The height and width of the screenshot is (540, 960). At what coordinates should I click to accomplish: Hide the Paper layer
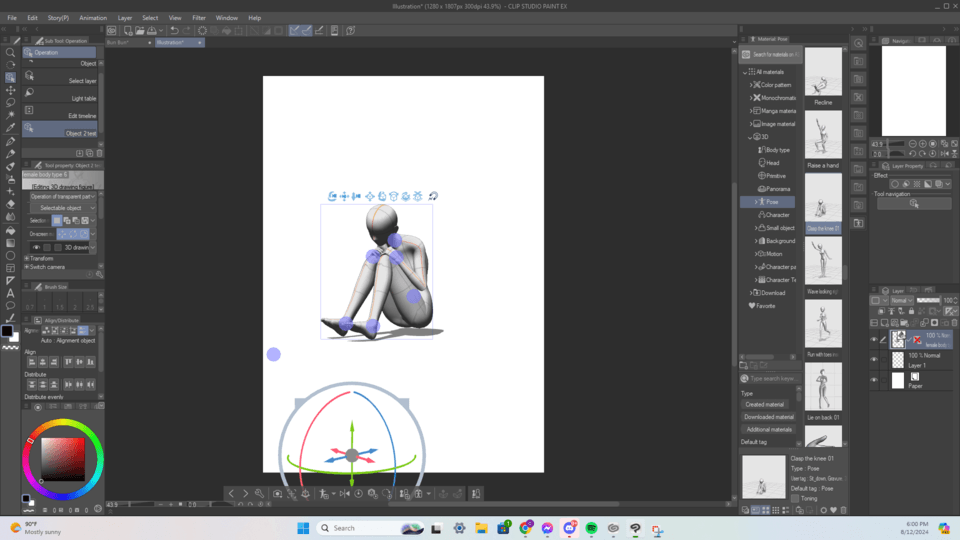coord(874,380)
